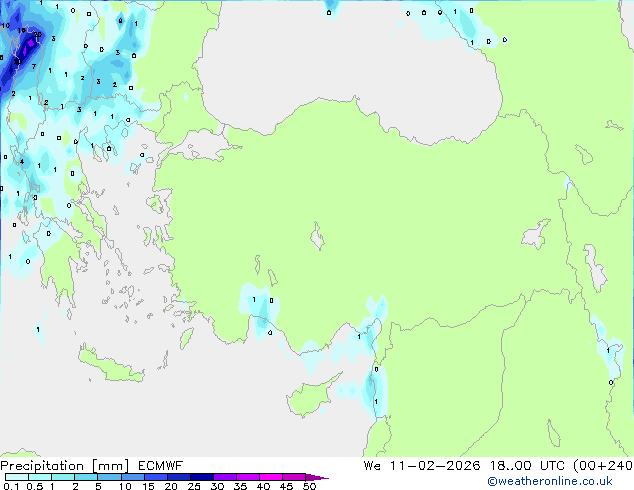
Task: Click the island of Cyprus on the map
Action: pos(309,397)
